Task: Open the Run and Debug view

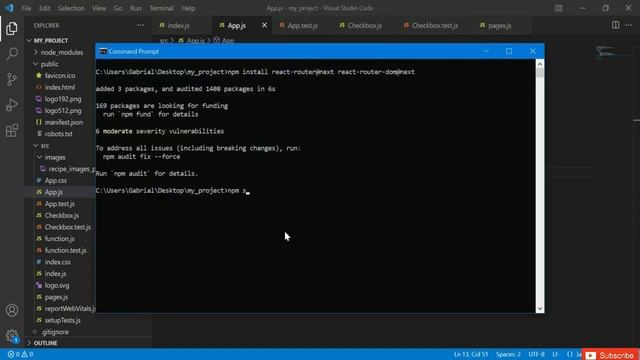Action: click(12, 105)
